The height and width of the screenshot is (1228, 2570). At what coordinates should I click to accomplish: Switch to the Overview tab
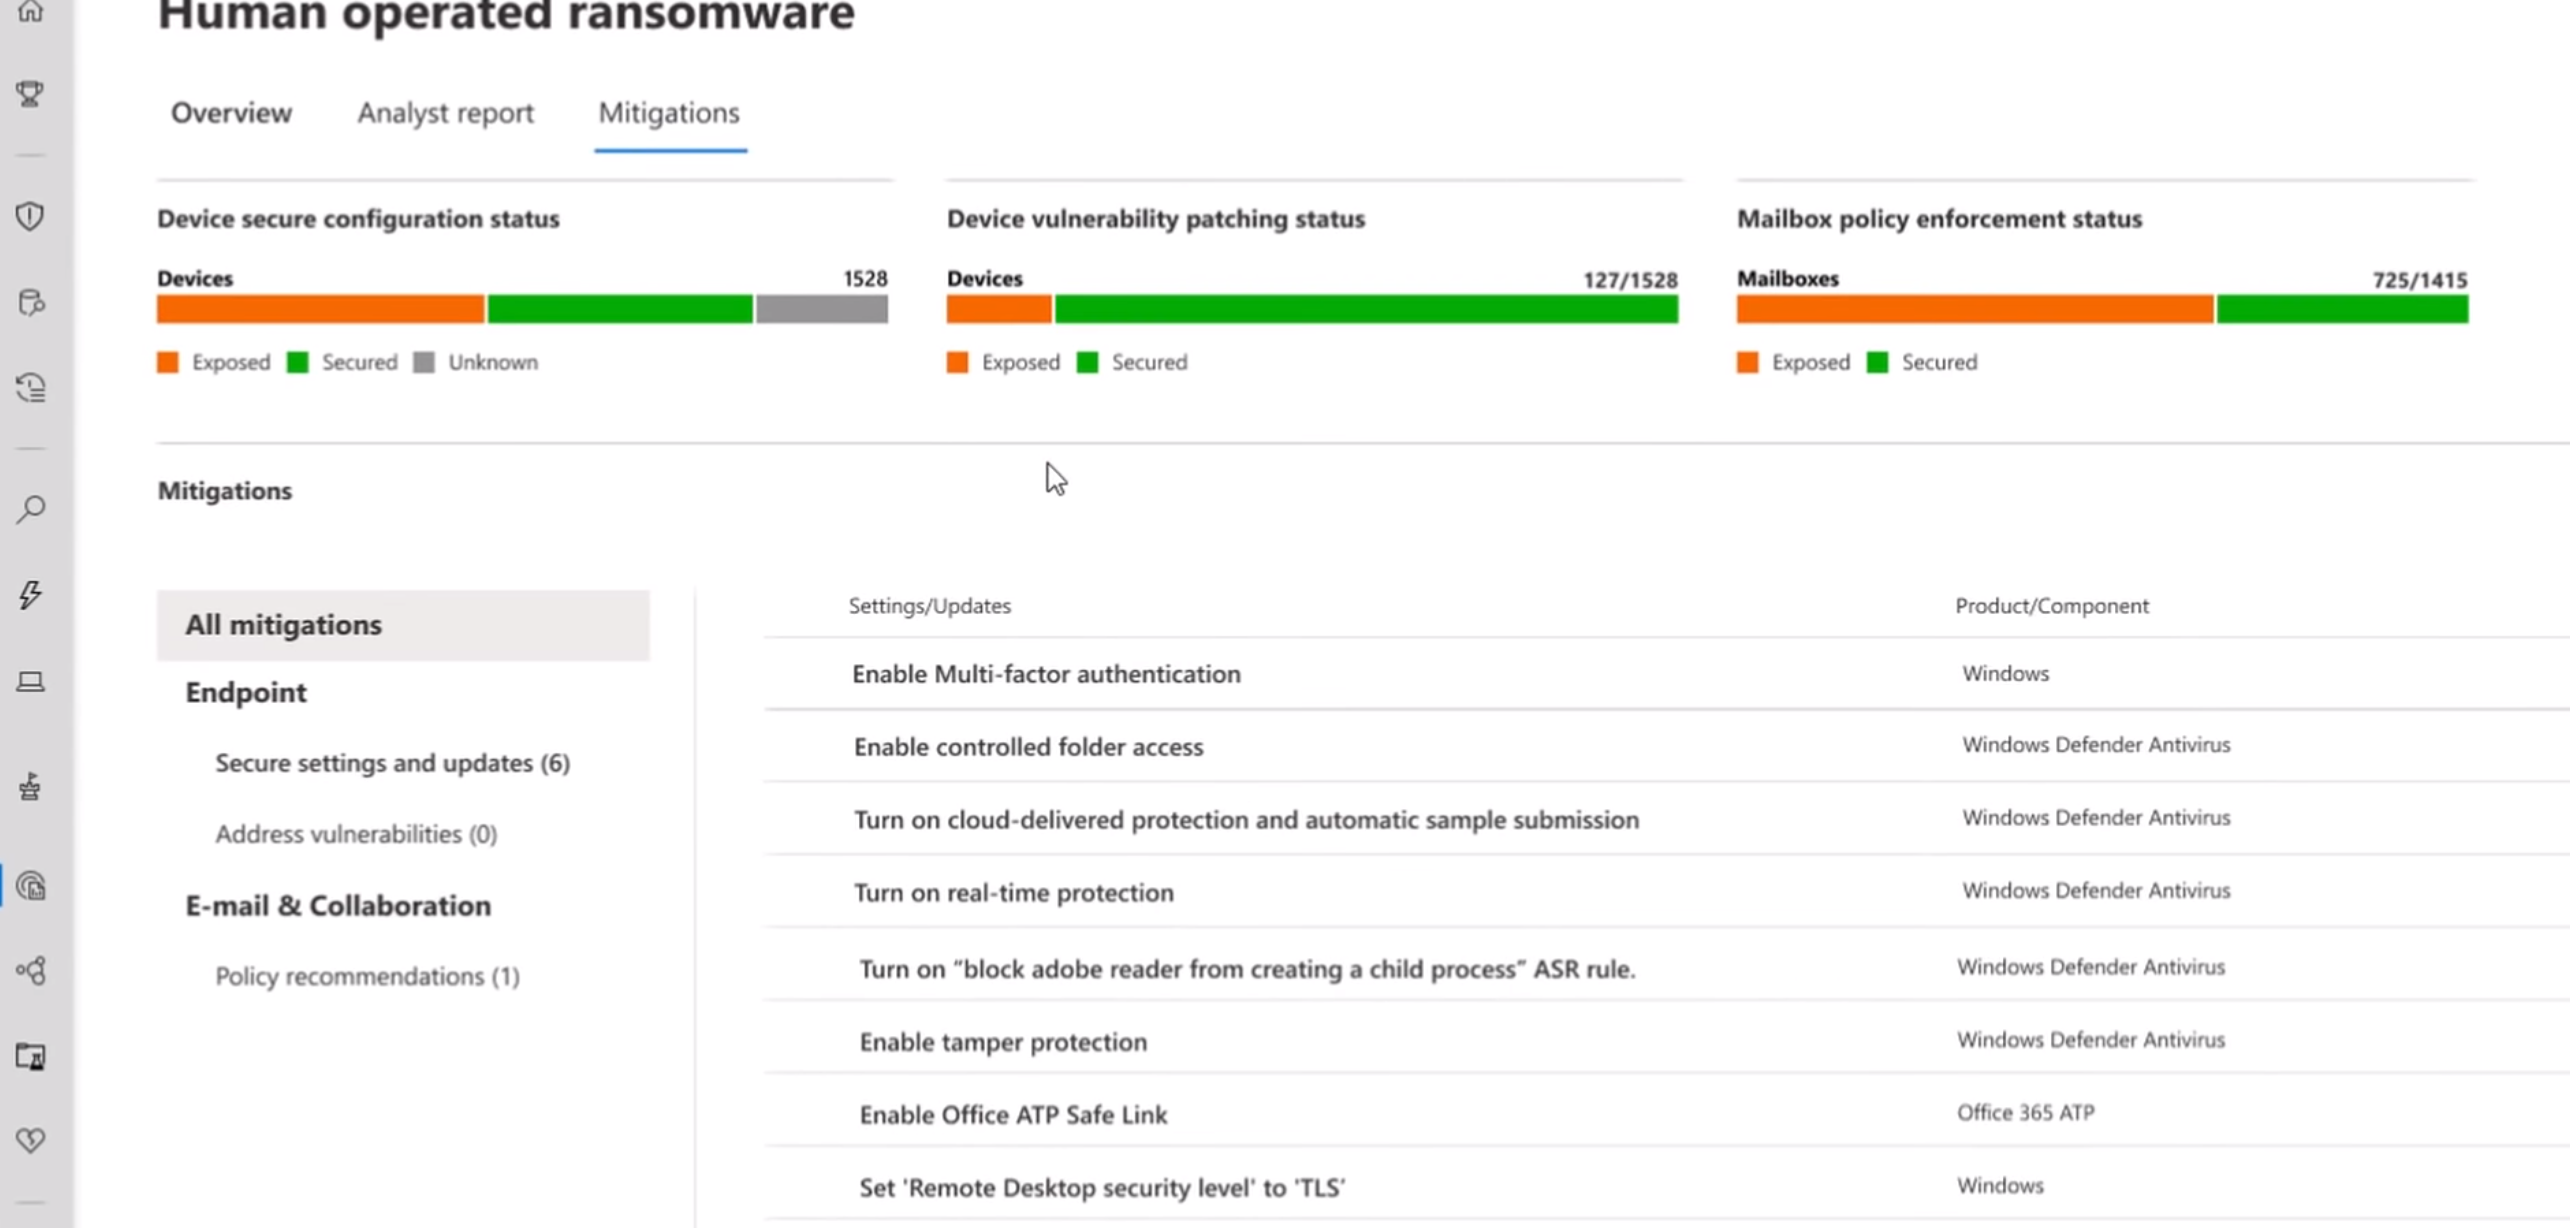(231, 113)
